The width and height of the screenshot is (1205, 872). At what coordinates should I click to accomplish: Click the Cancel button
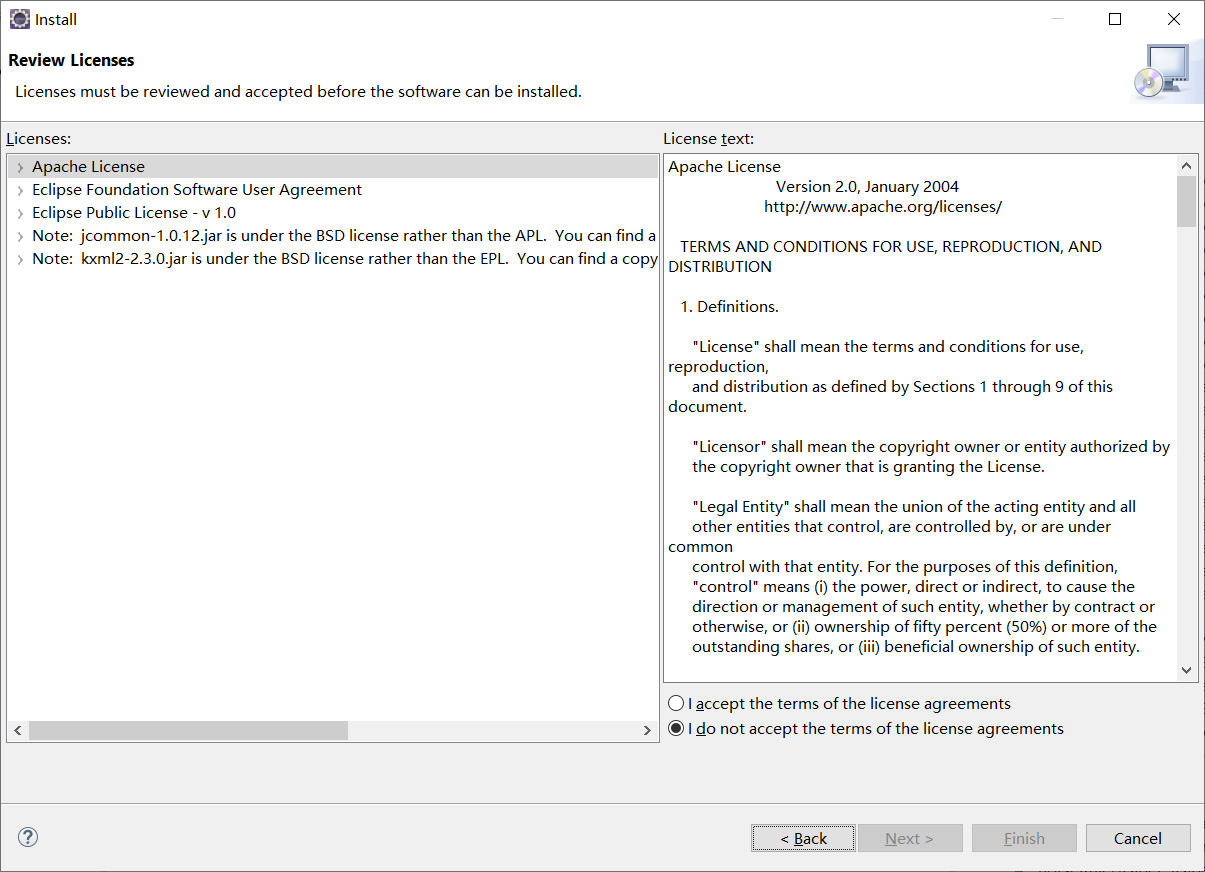pos(1138,838)
